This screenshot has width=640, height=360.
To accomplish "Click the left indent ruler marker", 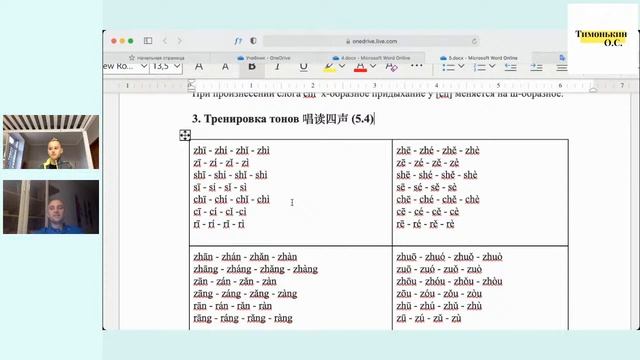I will coord(191,86).
